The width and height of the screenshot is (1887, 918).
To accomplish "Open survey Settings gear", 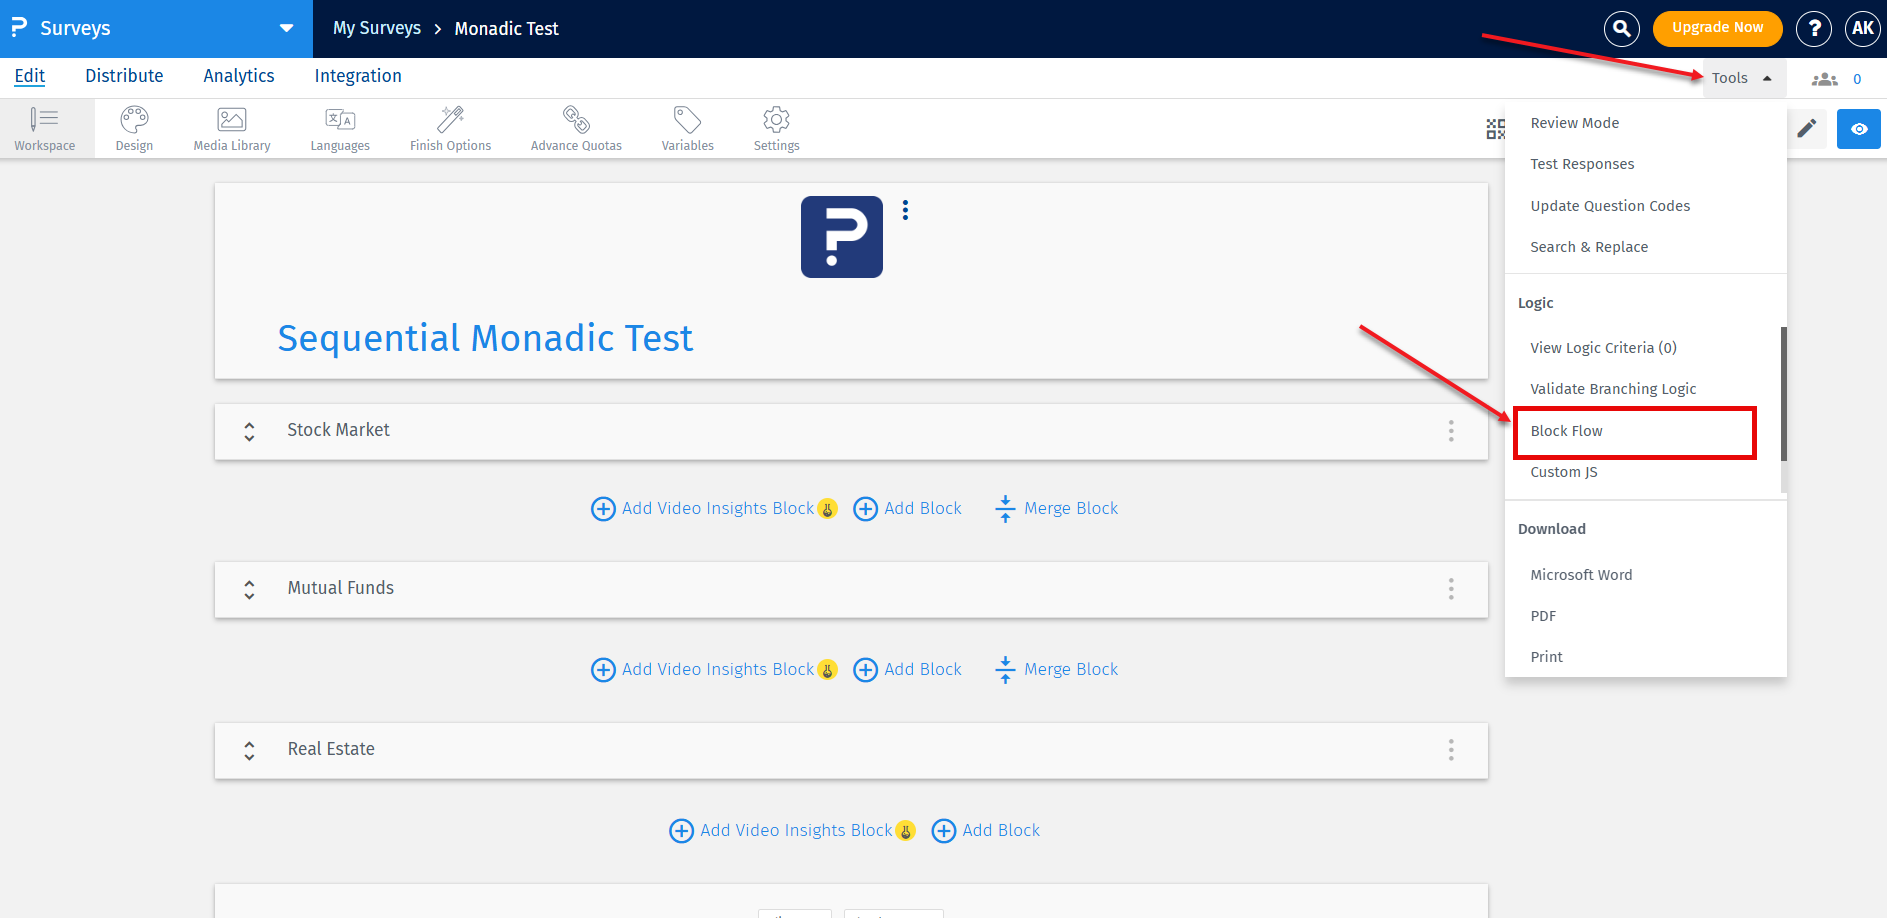I will [776, 129].
